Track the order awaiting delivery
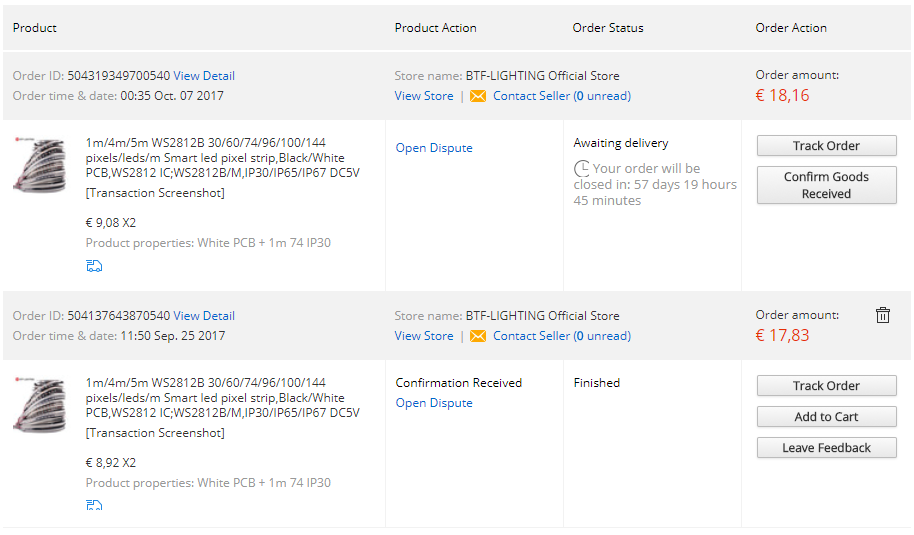Viewport: 914px width, 535px height. click(826, 146)
